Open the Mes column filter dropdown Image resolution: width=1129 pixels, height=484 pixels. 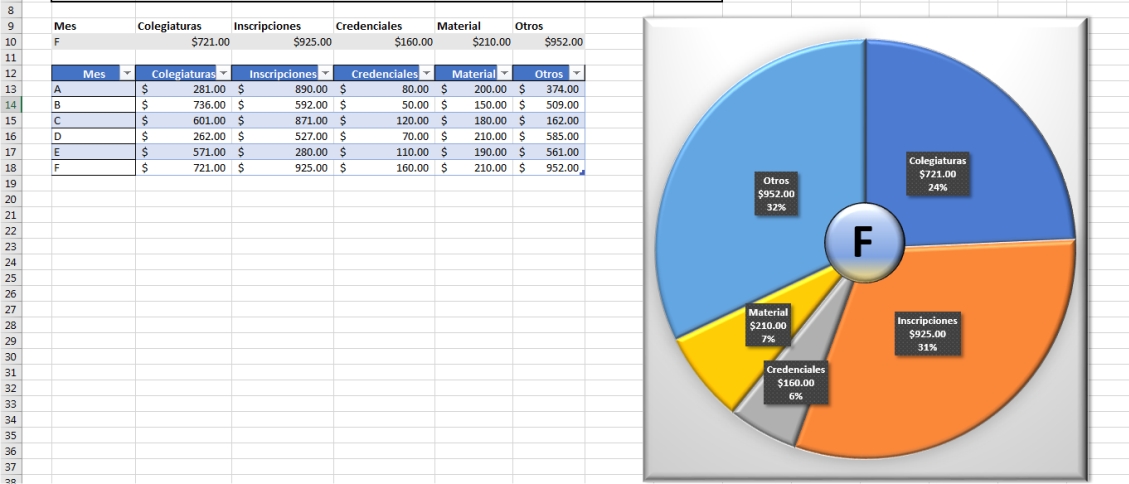126,73
